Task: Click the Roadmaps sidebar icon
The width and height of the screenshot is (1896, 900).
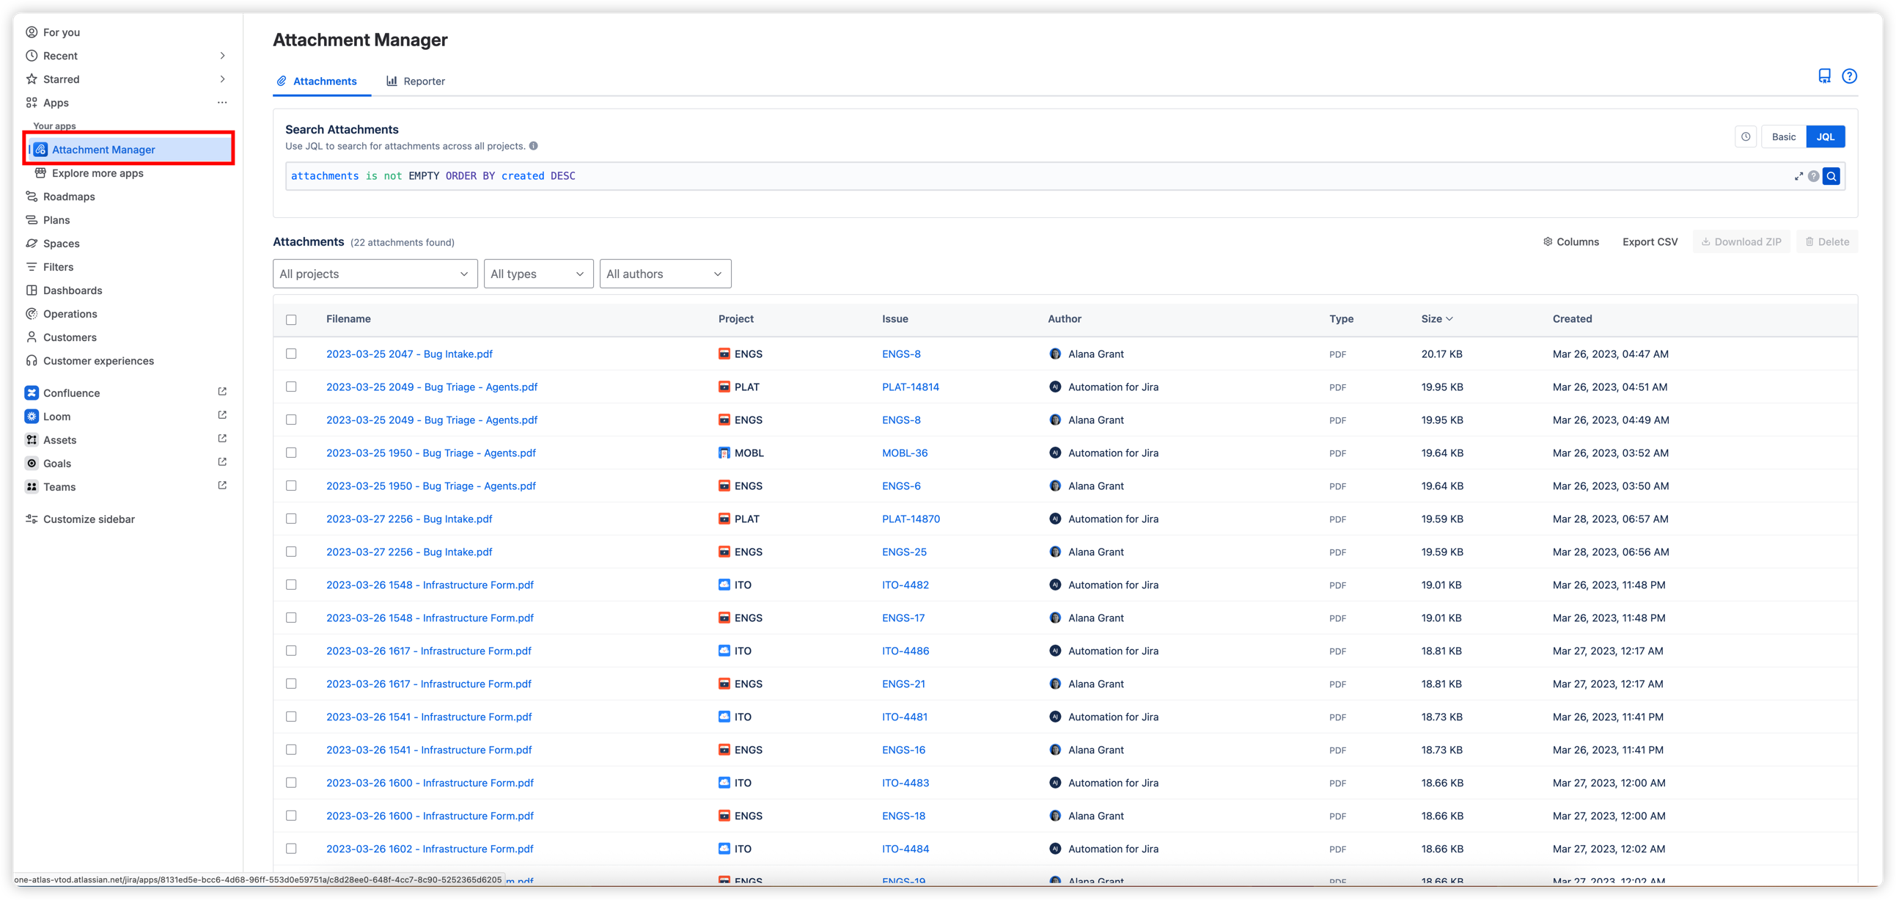Action: click(32, 196)
